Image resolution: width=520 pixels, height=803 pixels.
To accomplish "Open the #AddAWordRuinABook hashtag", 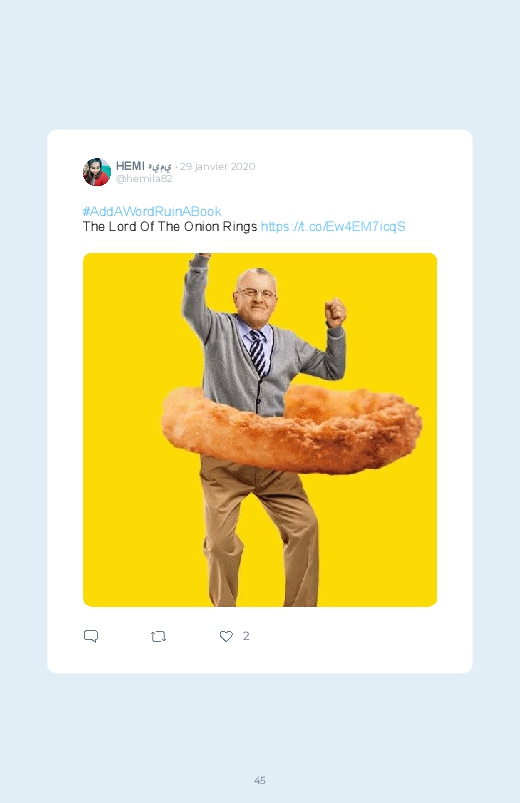I will [x=152, y=211].
